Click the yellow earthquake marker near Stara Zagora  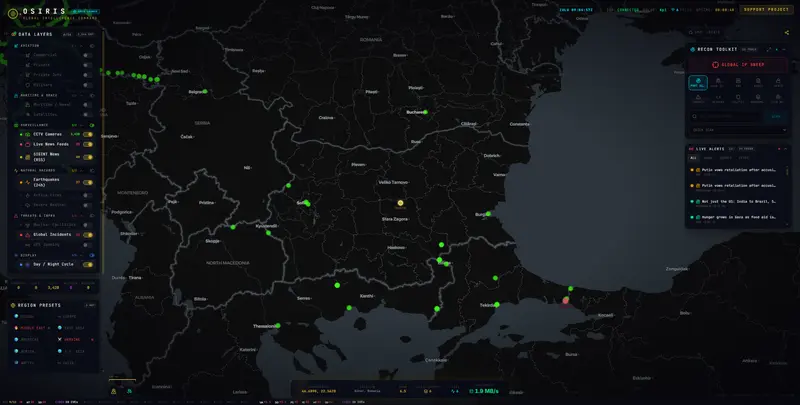click(x=401, y=203)
